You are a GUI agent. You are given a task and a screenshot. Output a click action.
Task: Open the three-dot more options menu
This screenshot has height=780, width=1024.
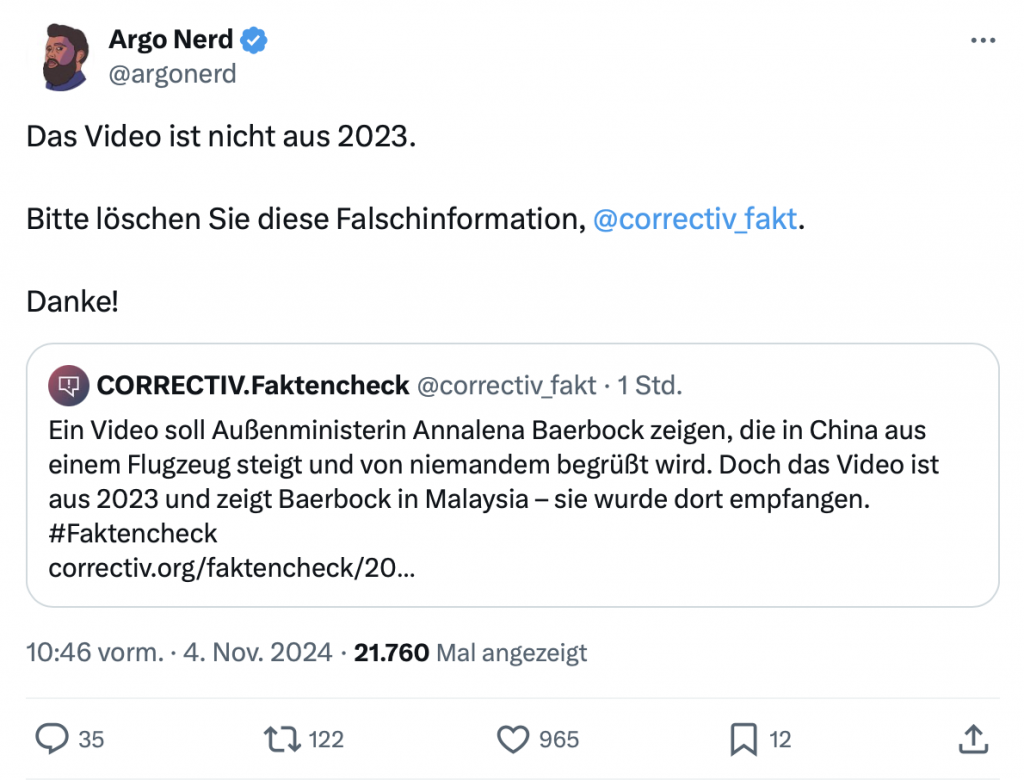coord(984,41)
